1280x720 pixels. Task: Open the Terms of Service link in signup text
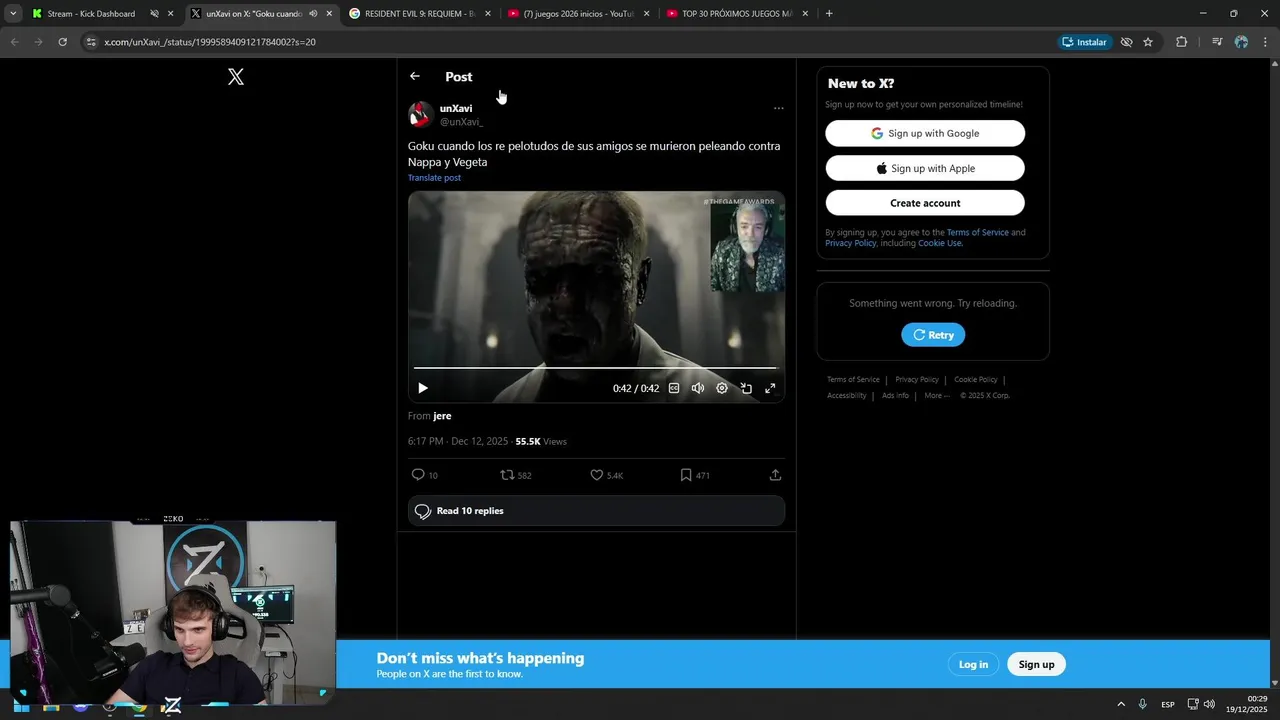978,232
